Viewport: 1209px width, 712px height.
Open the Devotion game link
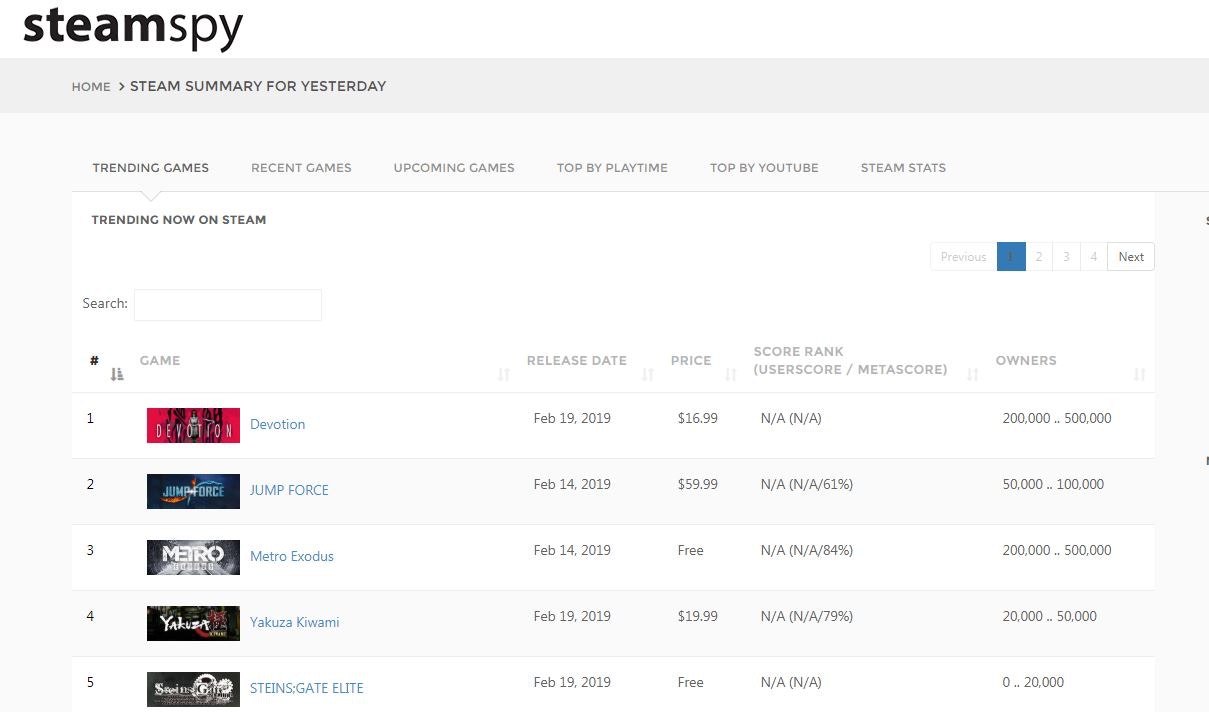pos(278,424)
